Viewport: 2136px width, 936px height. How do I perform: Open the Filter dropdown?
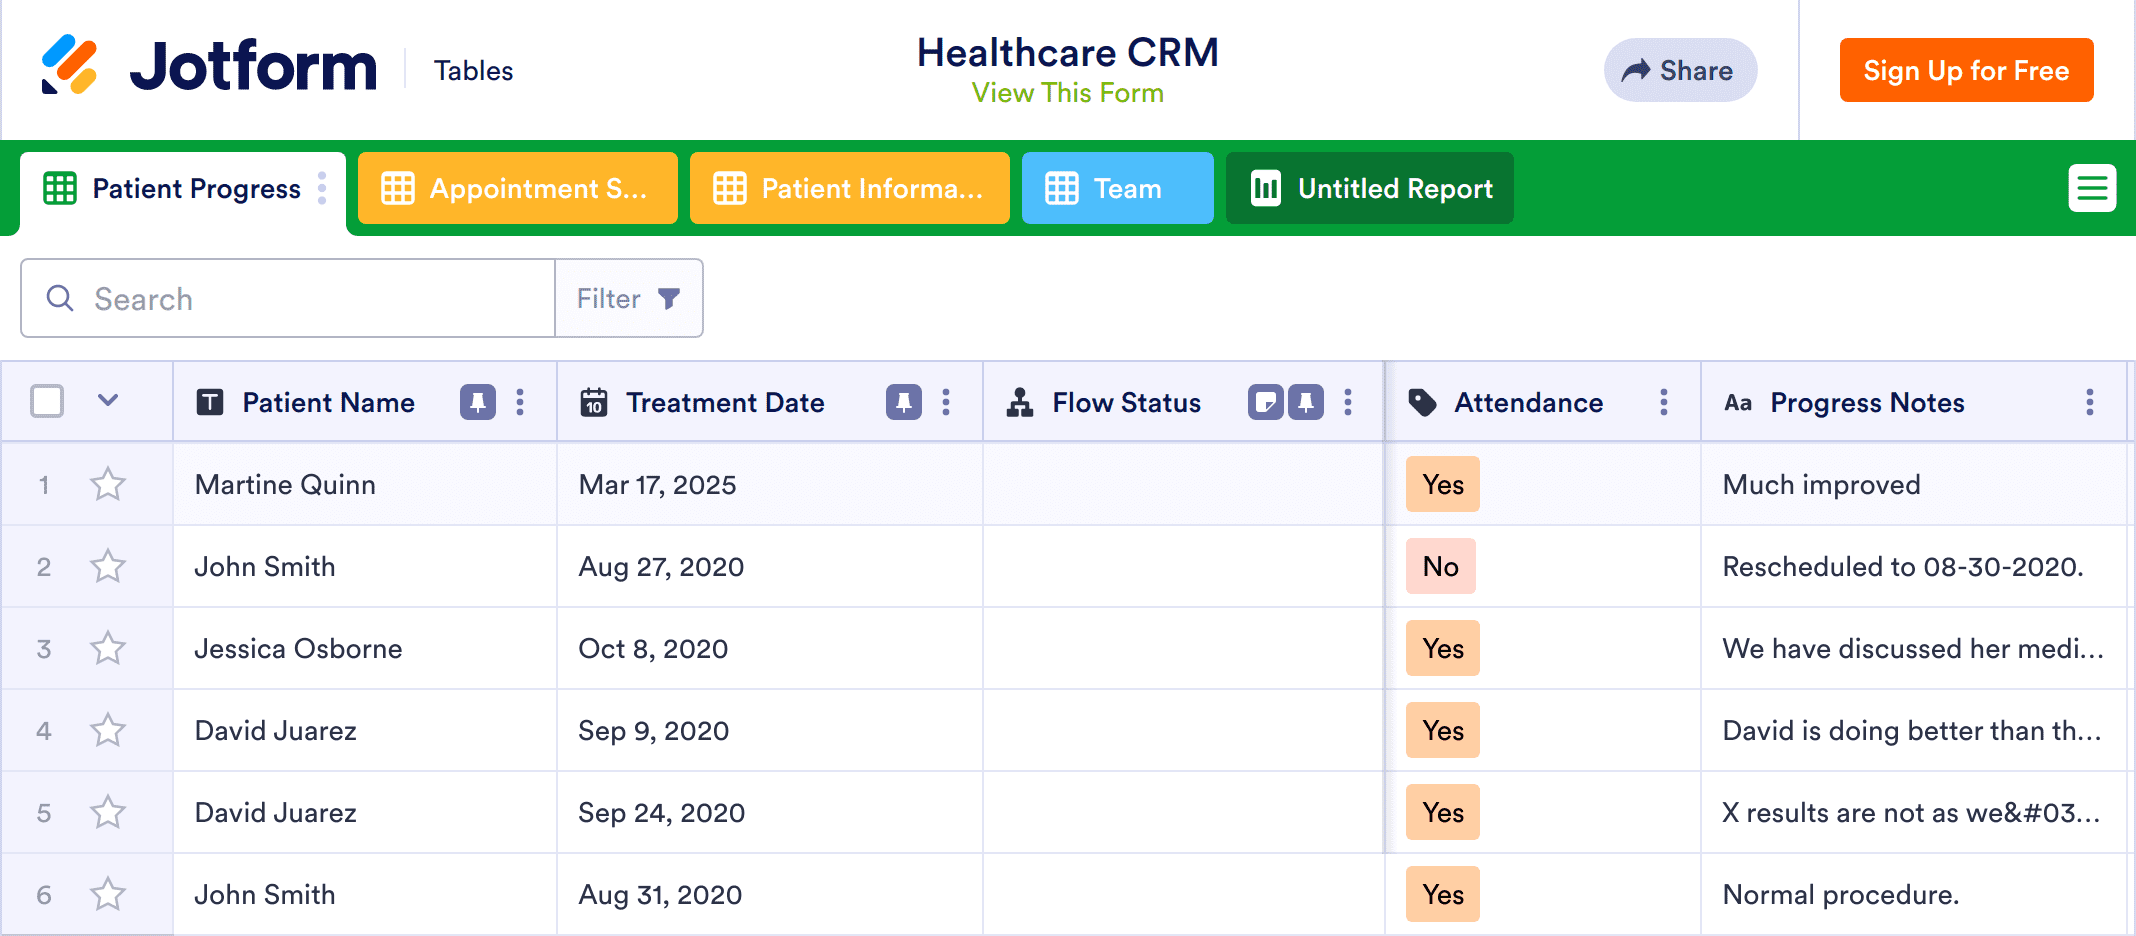pos(629,299)
